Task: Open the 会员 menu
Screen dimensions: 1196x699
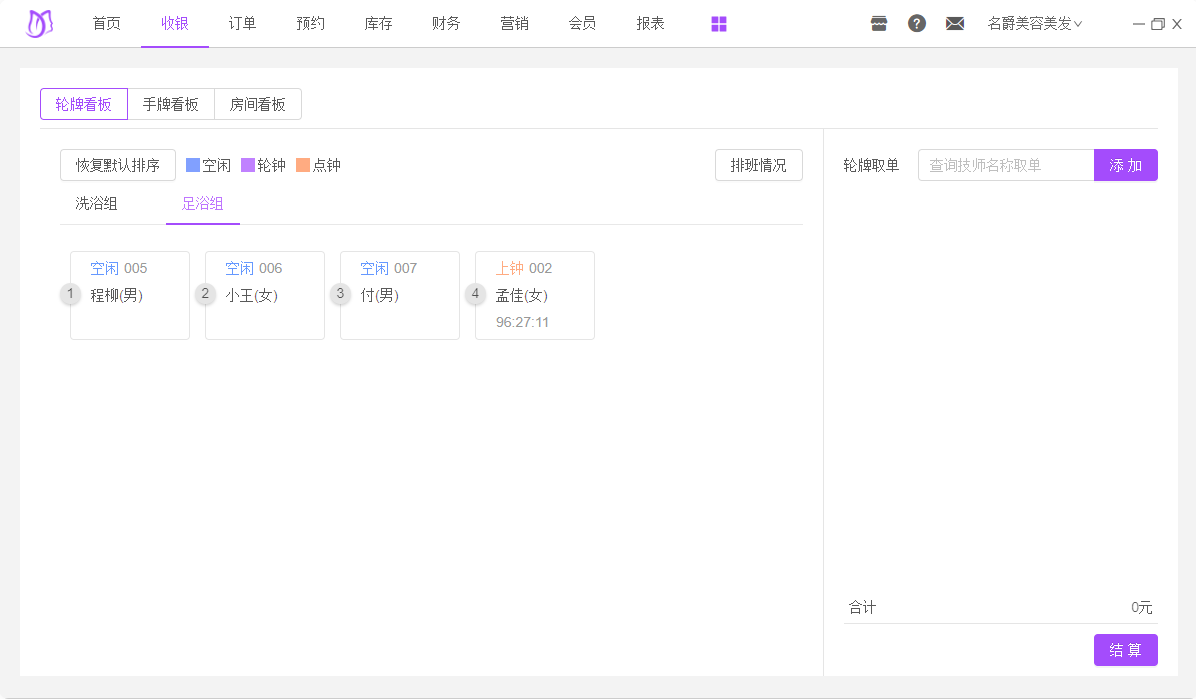Action: [582, 24]
